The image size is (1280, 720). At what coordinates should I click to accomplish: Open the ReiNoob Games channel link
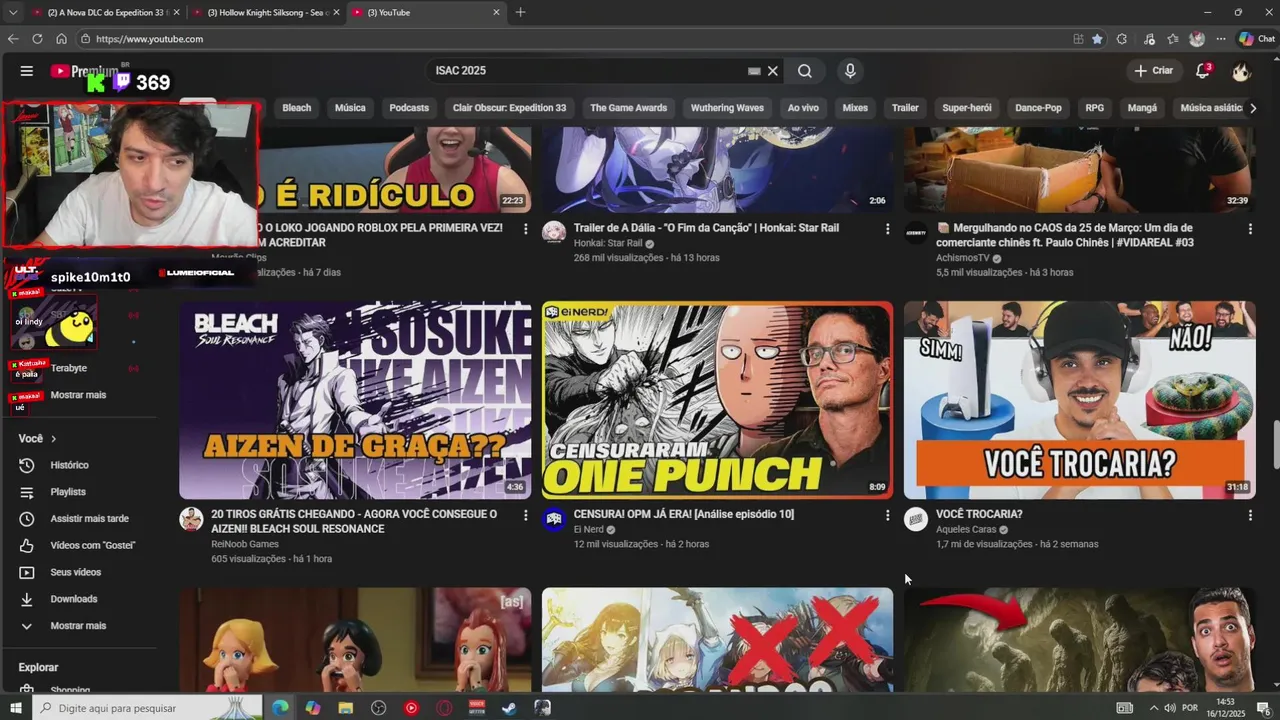pyautogui.click(x=245, y=544)
